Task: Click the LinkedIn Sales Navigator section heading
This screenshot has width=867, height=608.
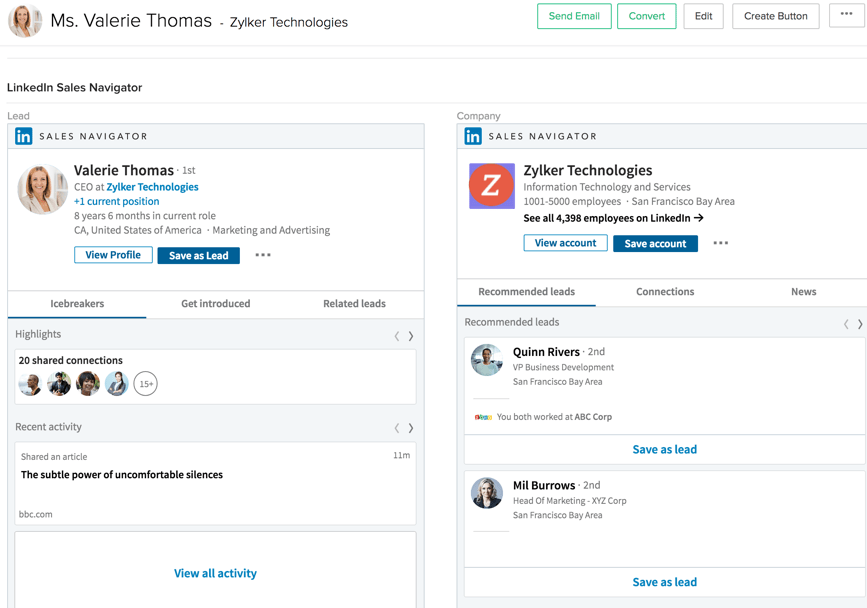Action: tap(75, 87)
